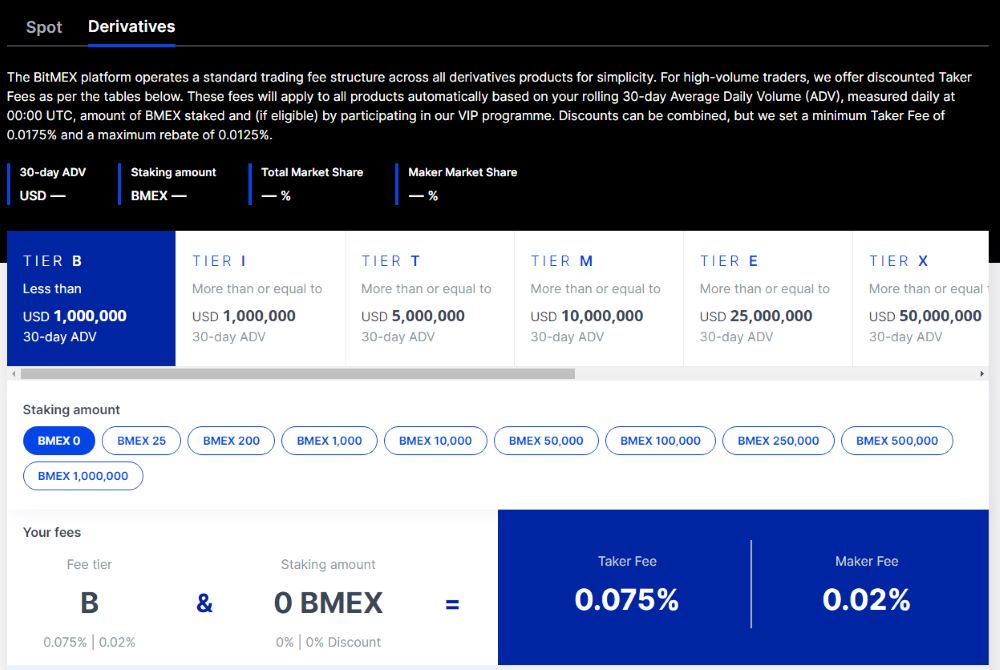Viewport: 1000px width, 670px height.
Task: Select the Tier E 25,000,000 card
Action: 767,298
